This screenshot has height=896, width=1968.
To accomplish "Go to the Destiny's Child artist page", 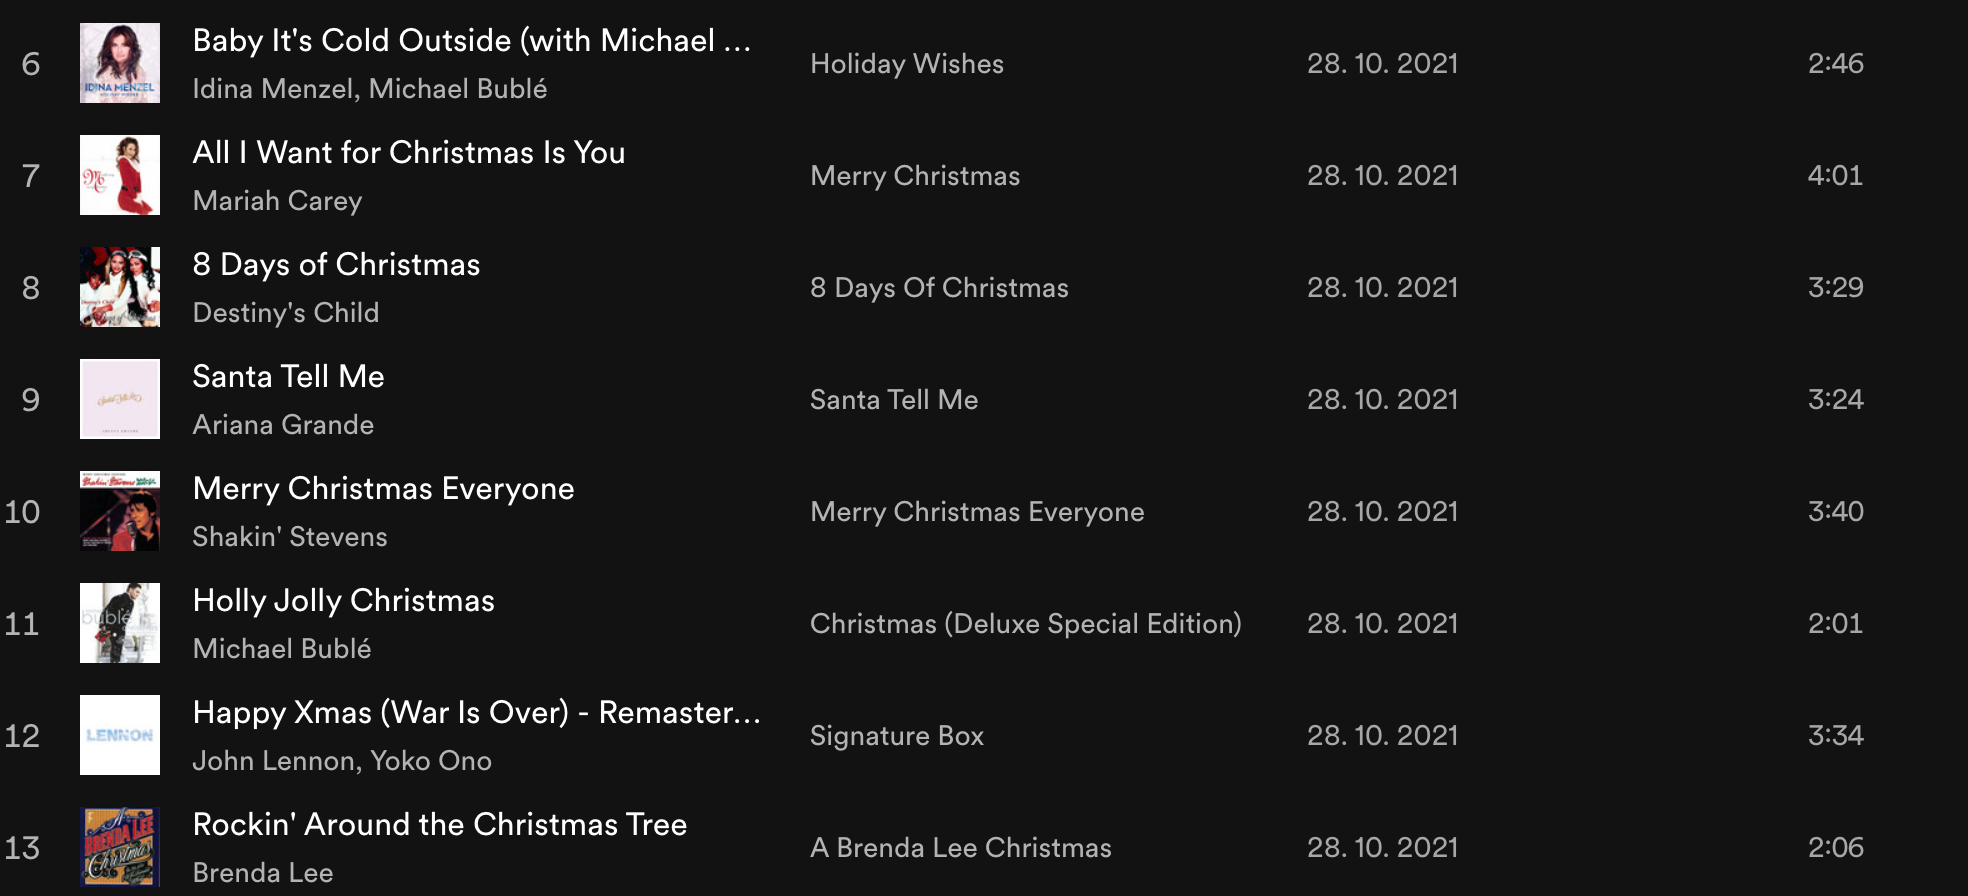I will (285, 313).
